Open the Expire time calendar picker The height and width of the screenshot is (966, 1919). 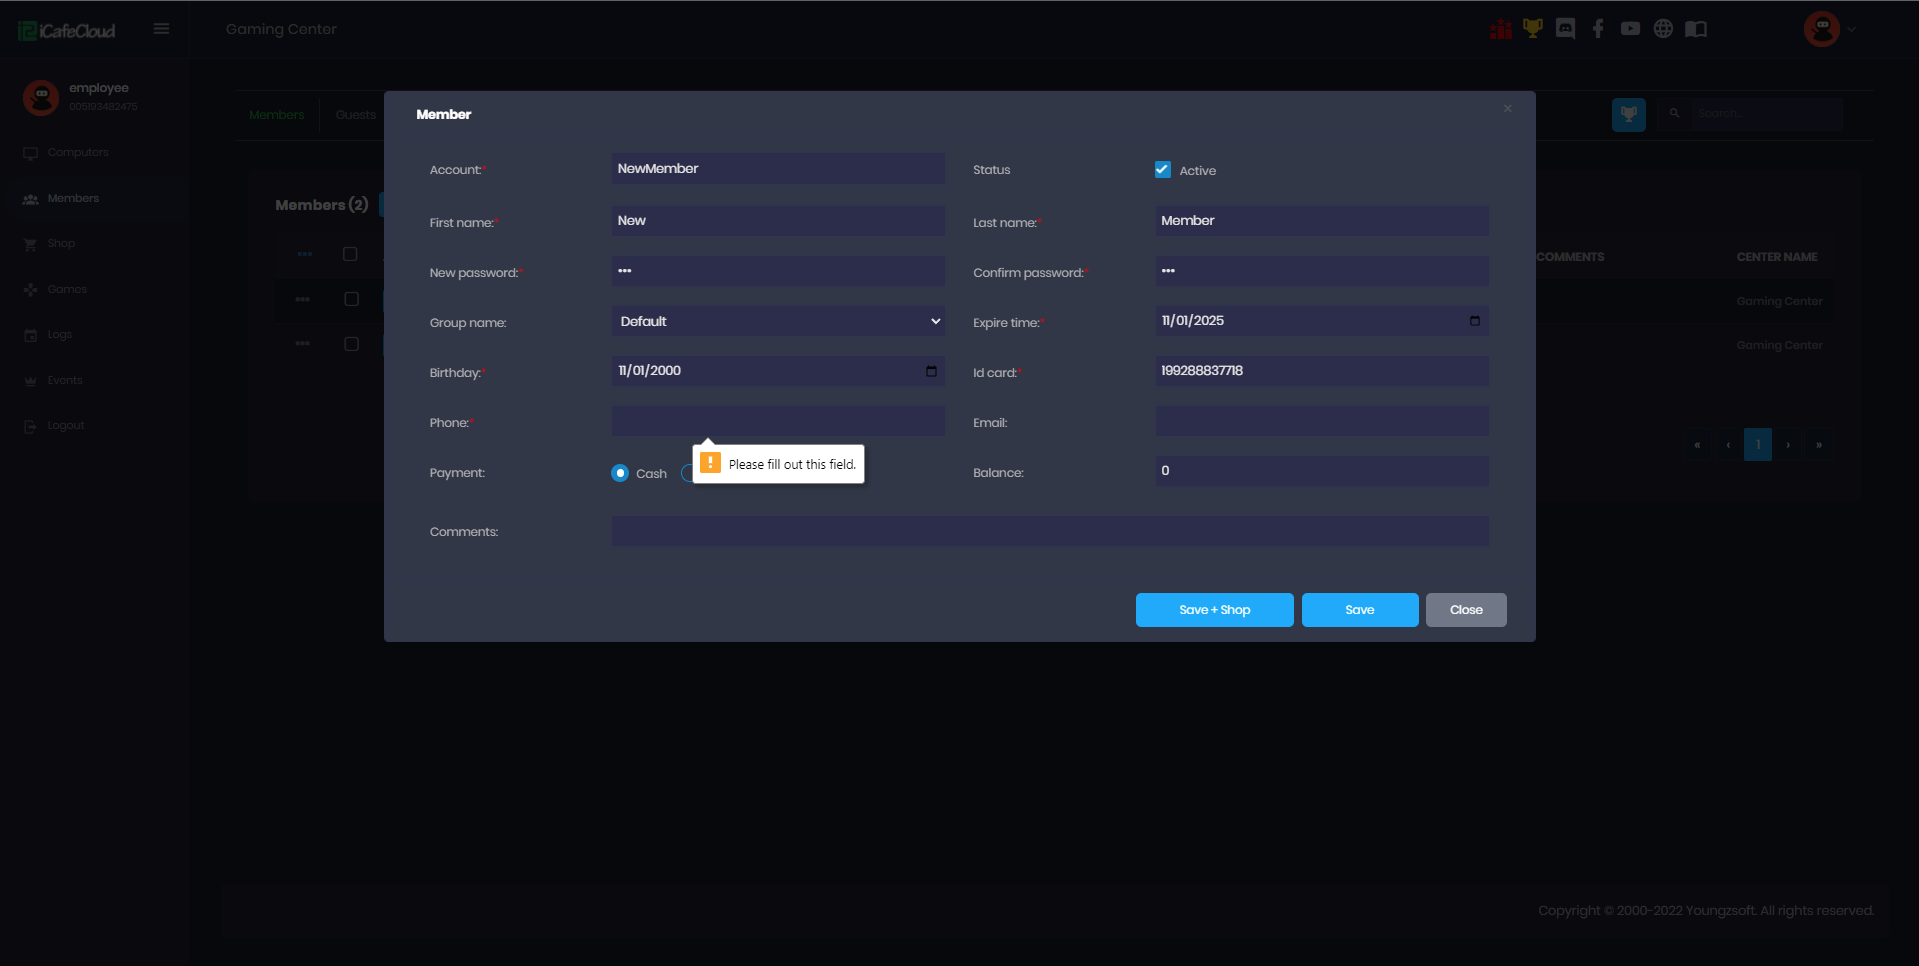point(1474,321)
